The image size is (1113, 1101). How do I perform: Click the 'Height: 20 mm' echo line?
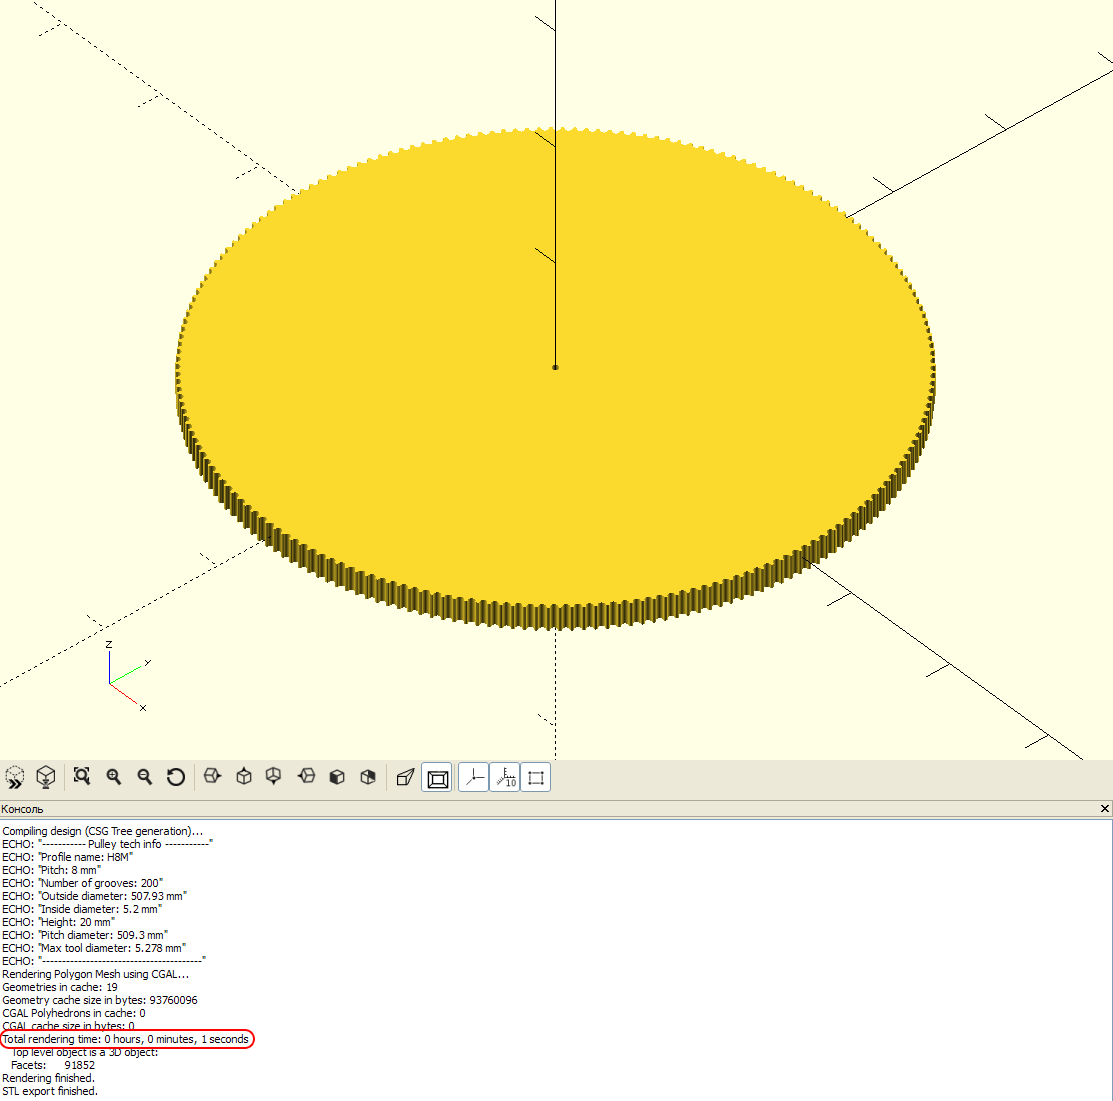point(58,922)
